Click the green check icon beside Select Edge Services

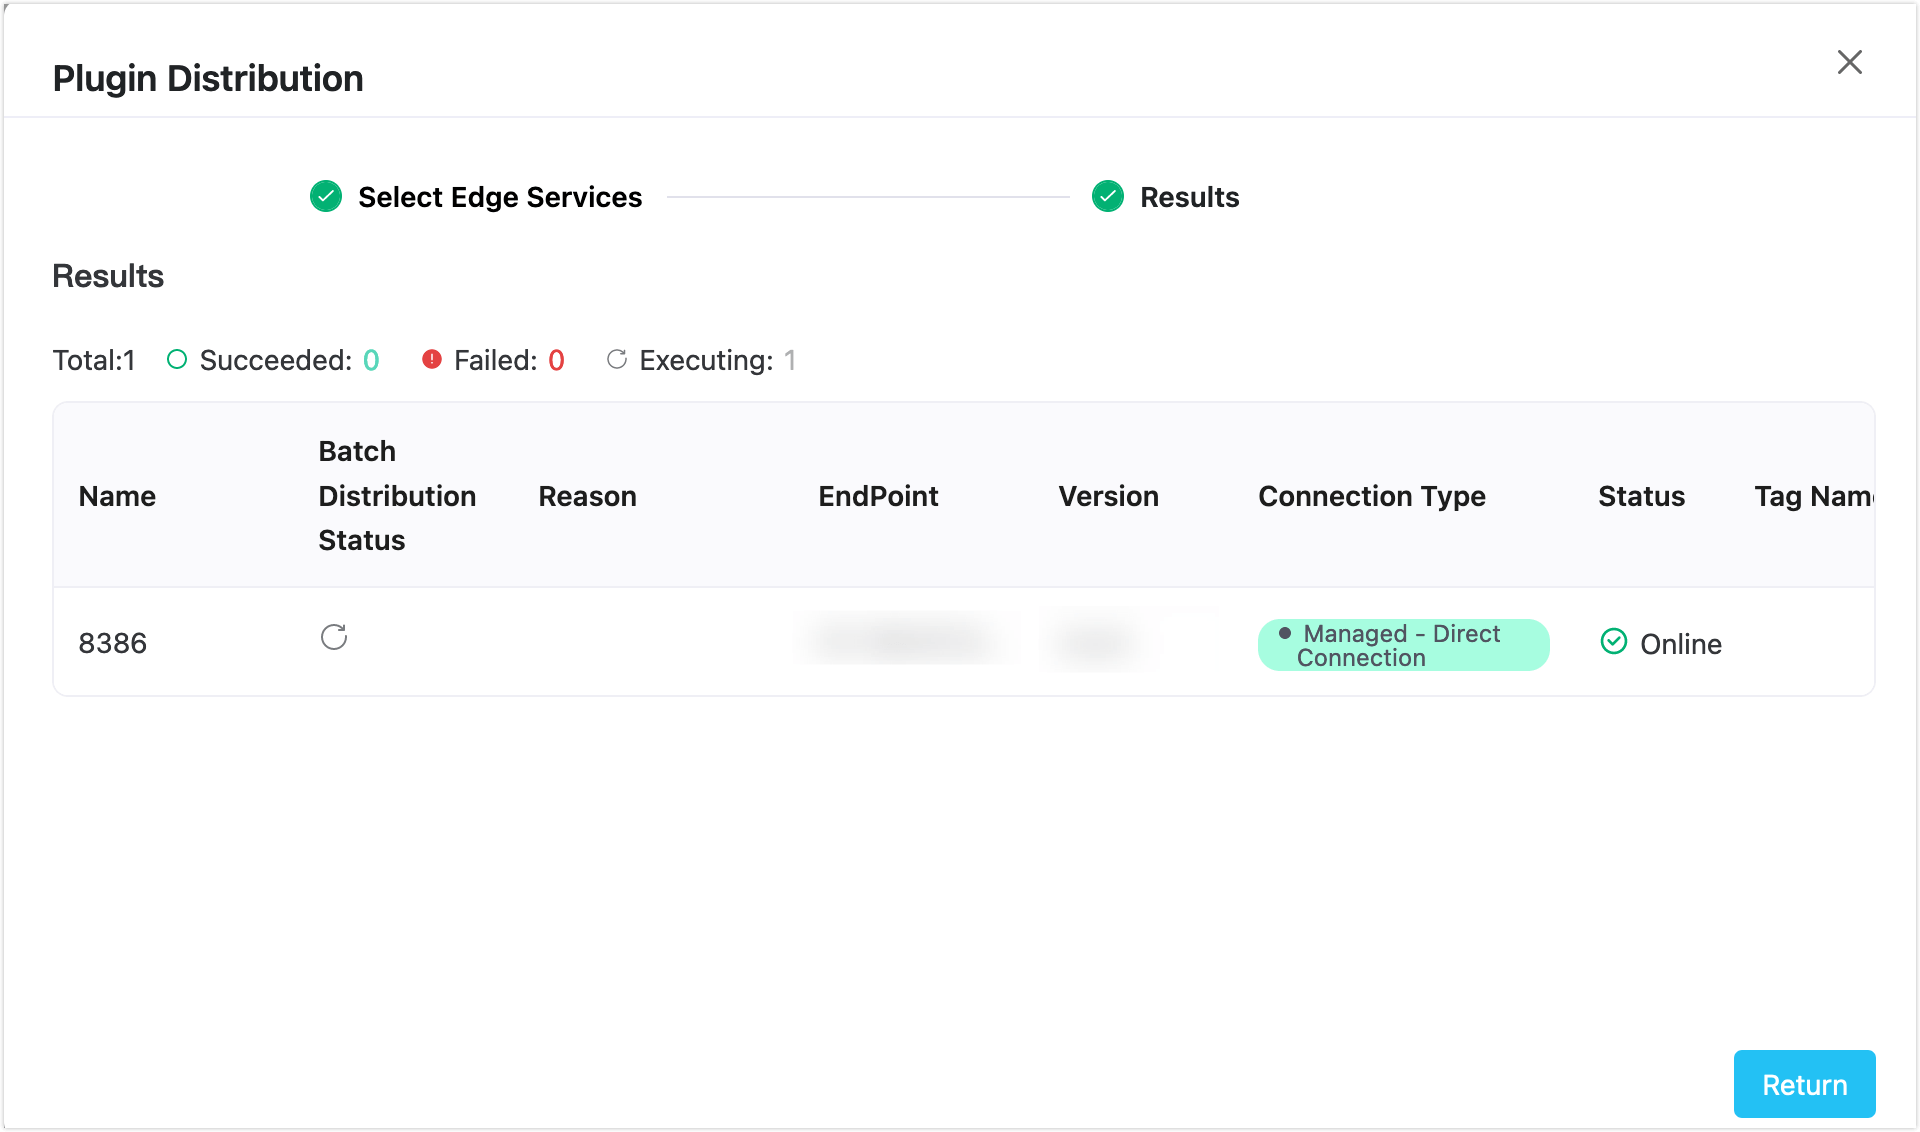325,196
